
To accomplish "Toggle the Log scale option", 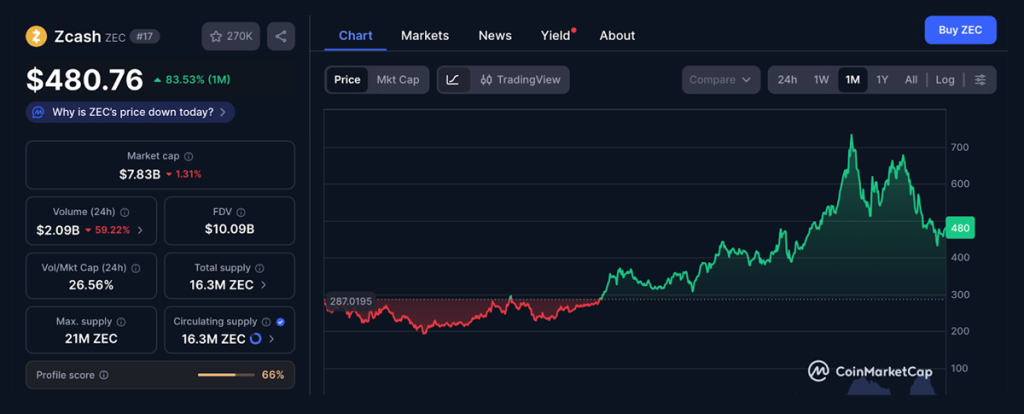I will [x=945, y=80].
